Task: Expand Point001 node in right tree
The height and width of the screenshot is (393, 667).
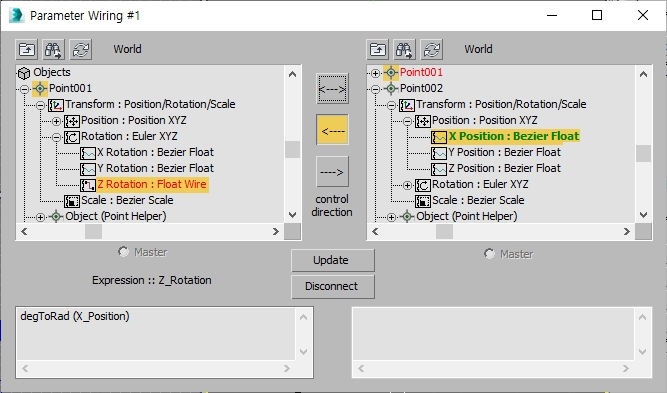Action: point(375,73)
